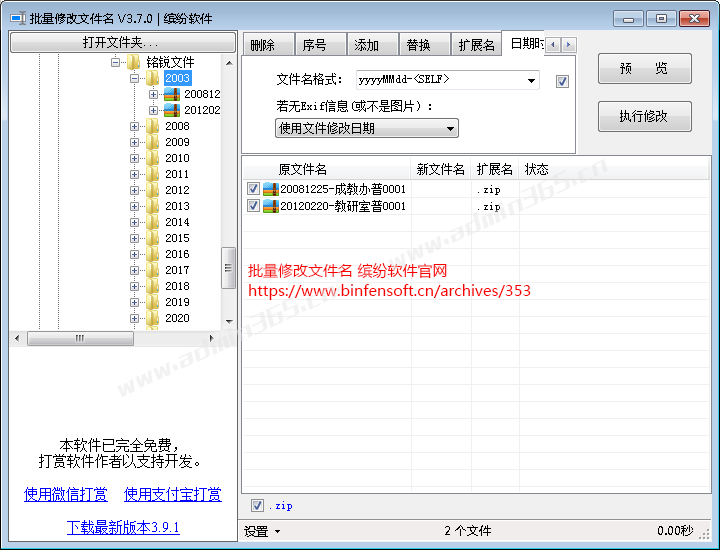Image resolution: width=720 pixels, height=550 pixels.
Task: Click the app icon in the title bar
Action: tap(18, 18)
